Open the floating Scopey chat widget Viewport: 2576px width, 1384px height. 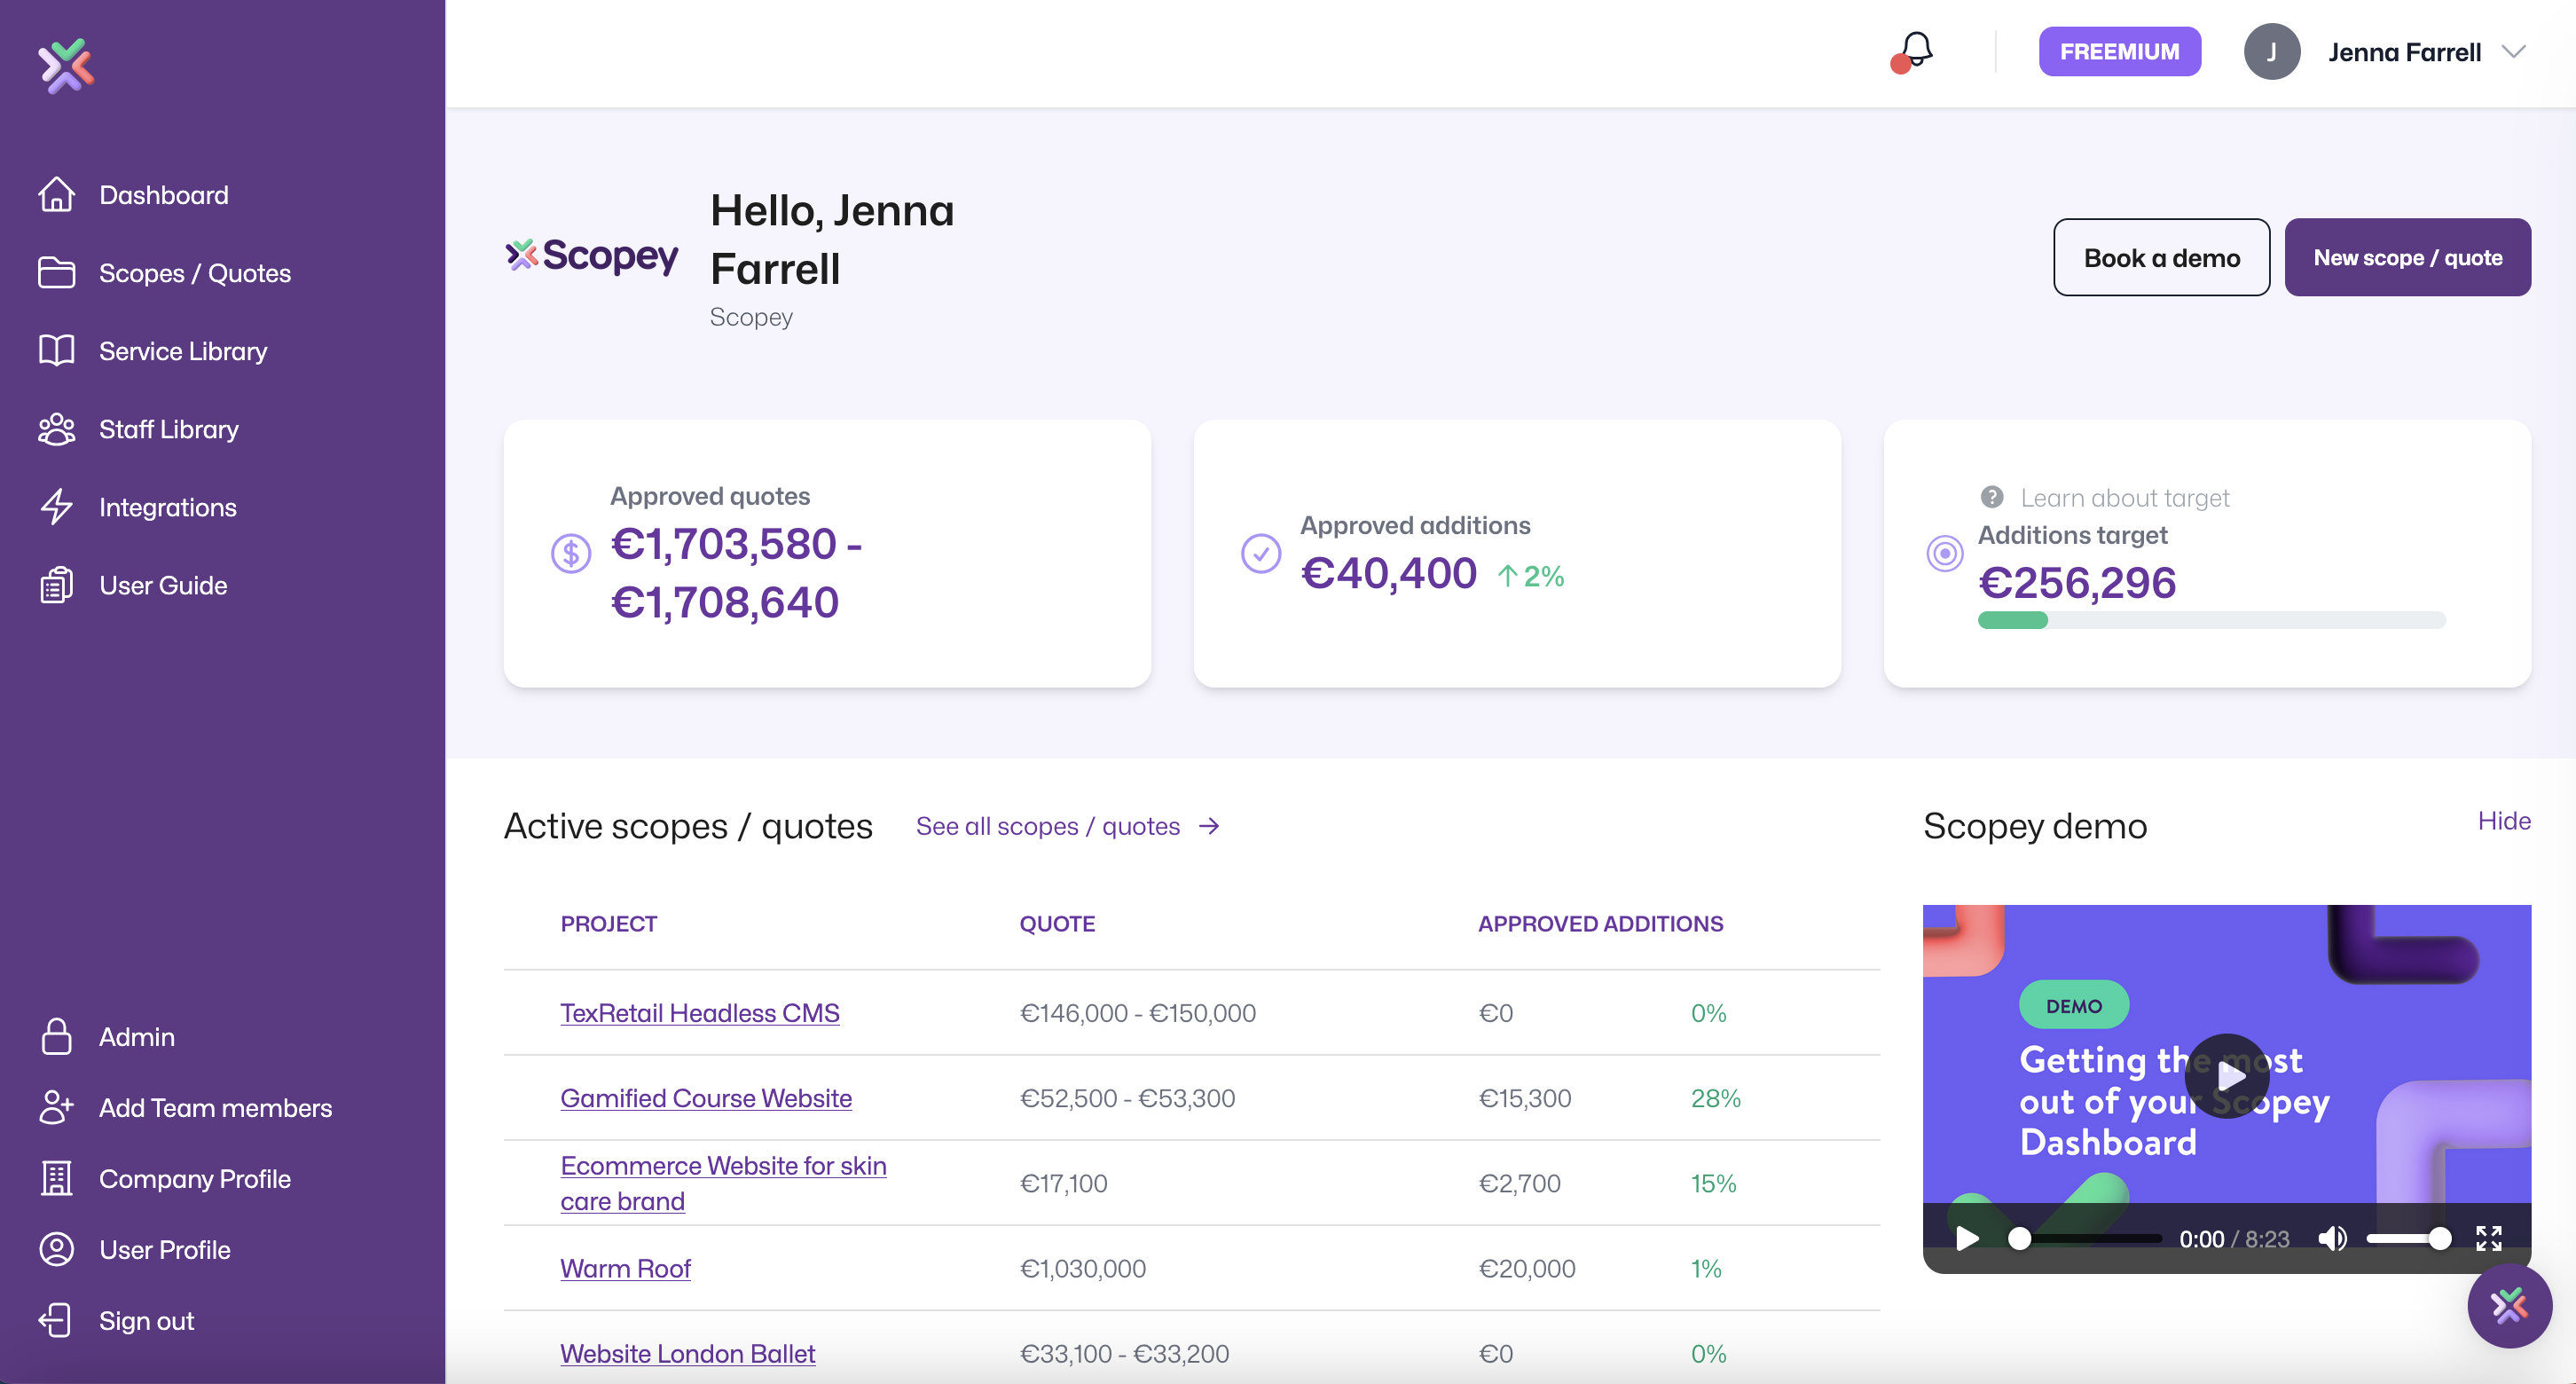click(x=2509, y=1306)
